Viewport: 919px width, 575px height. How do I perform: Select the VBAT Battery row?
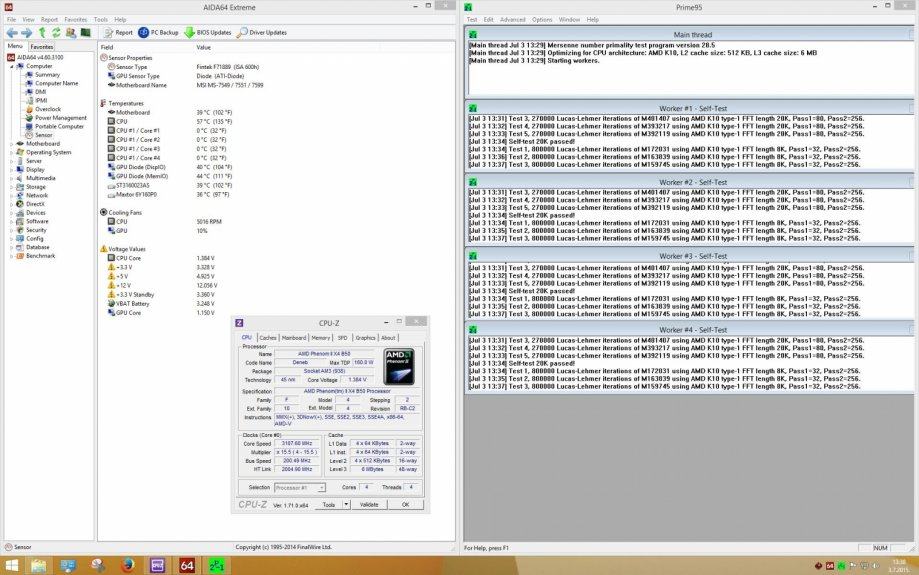[275, 304]
